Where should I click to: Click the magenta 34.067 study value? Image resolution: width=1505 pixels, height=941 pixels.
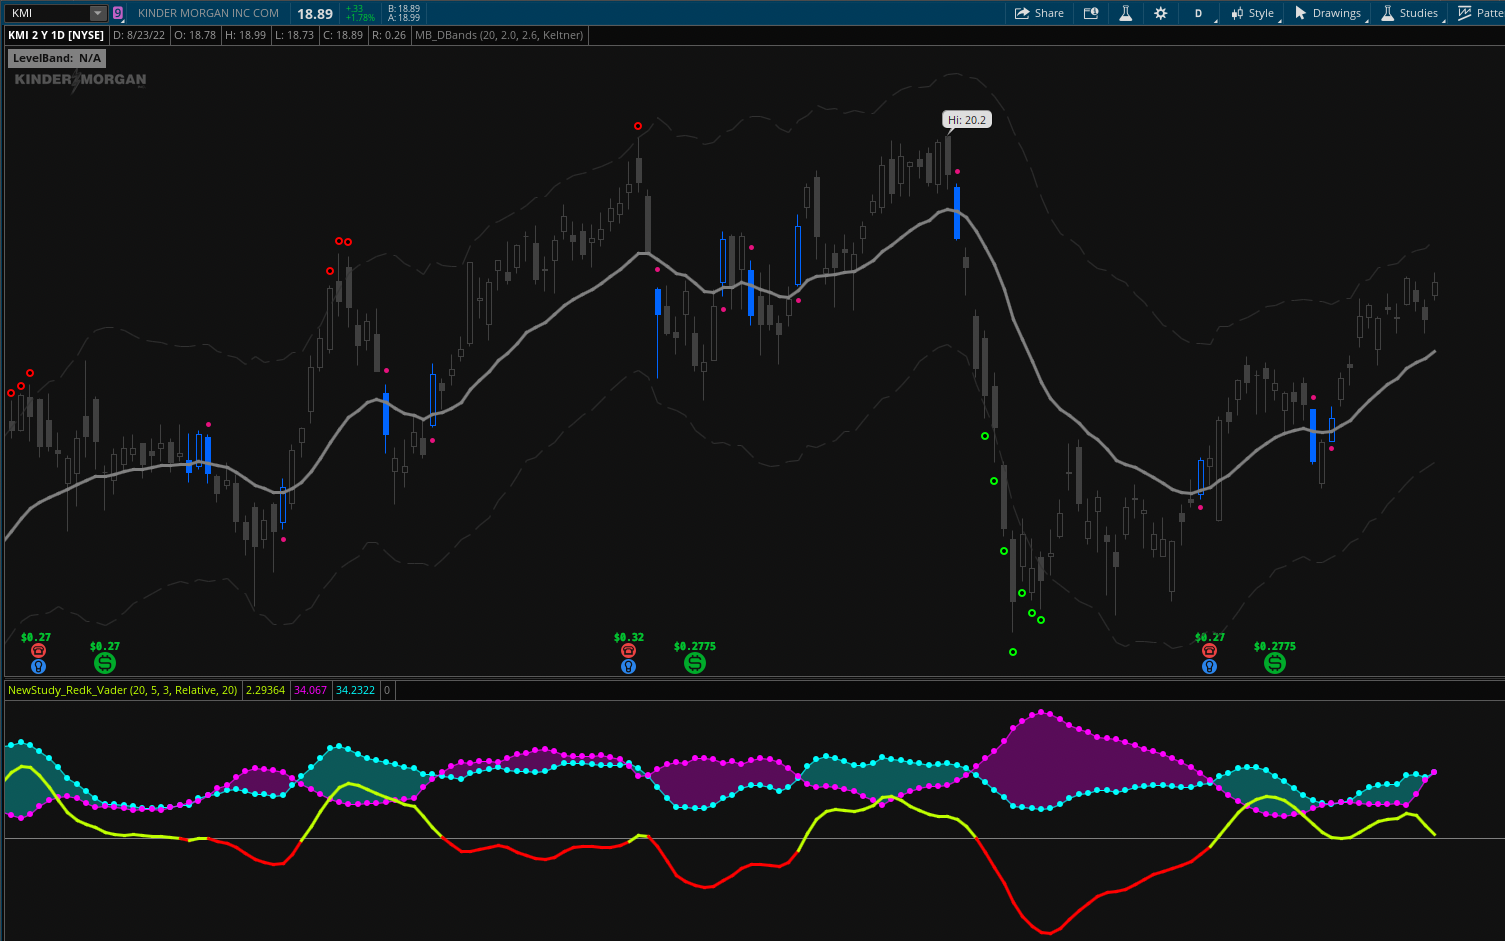click(x=311, y=690)
